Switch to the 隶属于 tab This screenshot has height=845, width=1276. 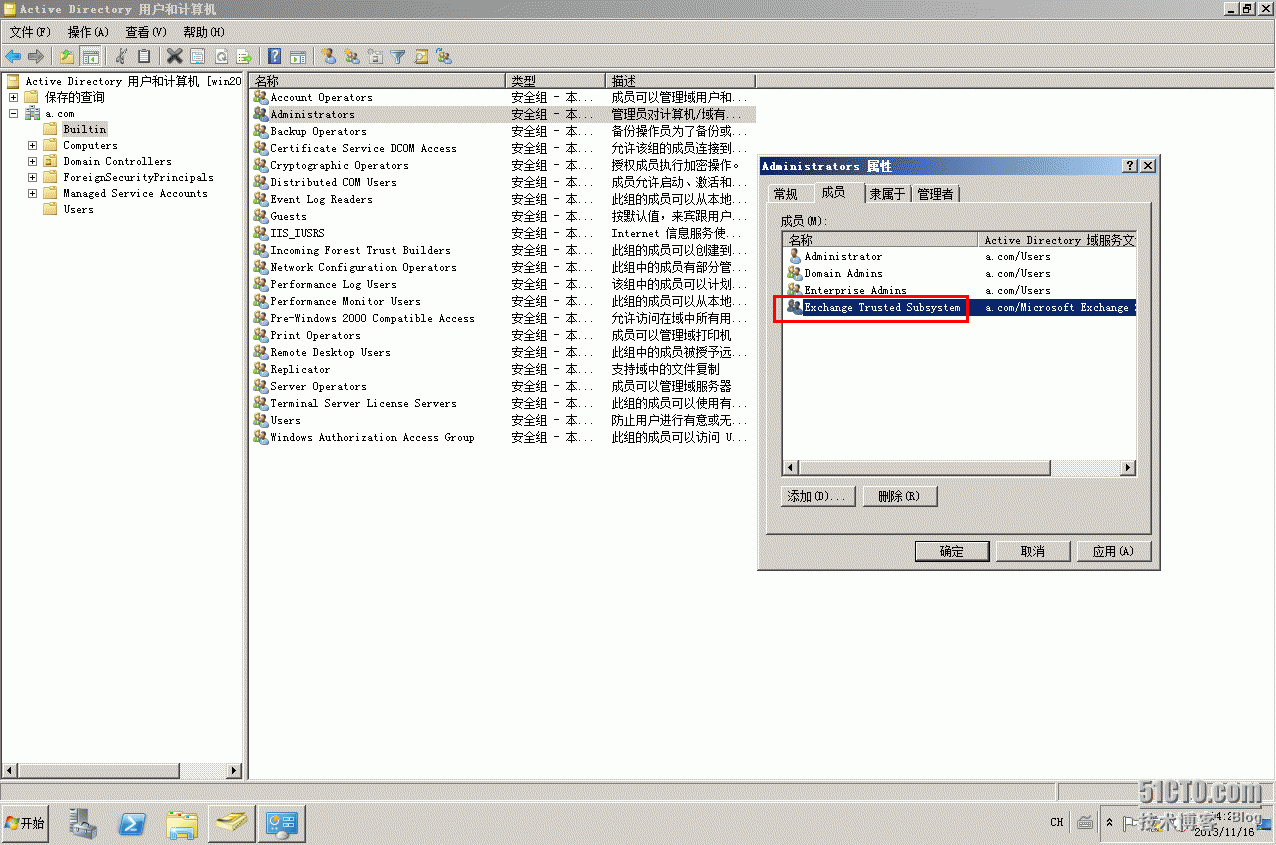coord(888,194)
